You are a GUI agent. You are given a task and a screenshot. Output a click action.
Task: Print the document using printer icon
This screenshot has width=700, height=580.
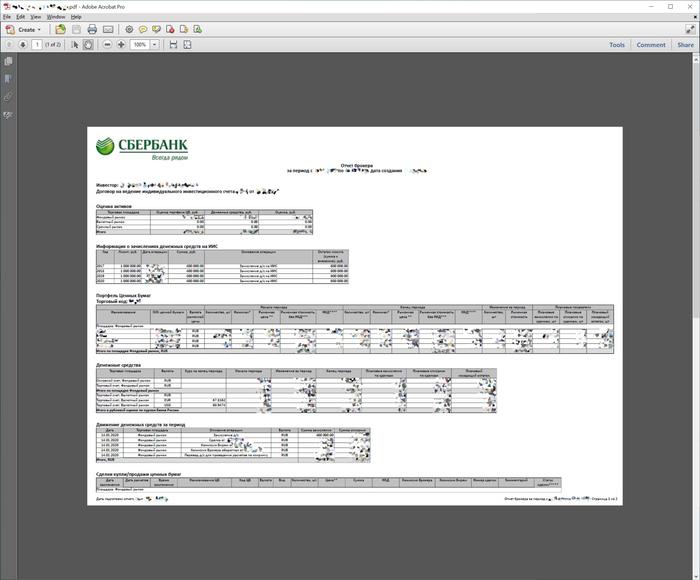pos(92,29)
